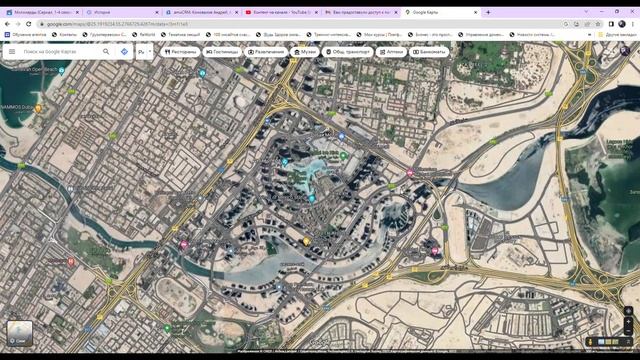Image resolution: width=640 pixels, height=360 pixels.
Task: Click the red hospital pin on the left
Action: click(x=71, y=262)
